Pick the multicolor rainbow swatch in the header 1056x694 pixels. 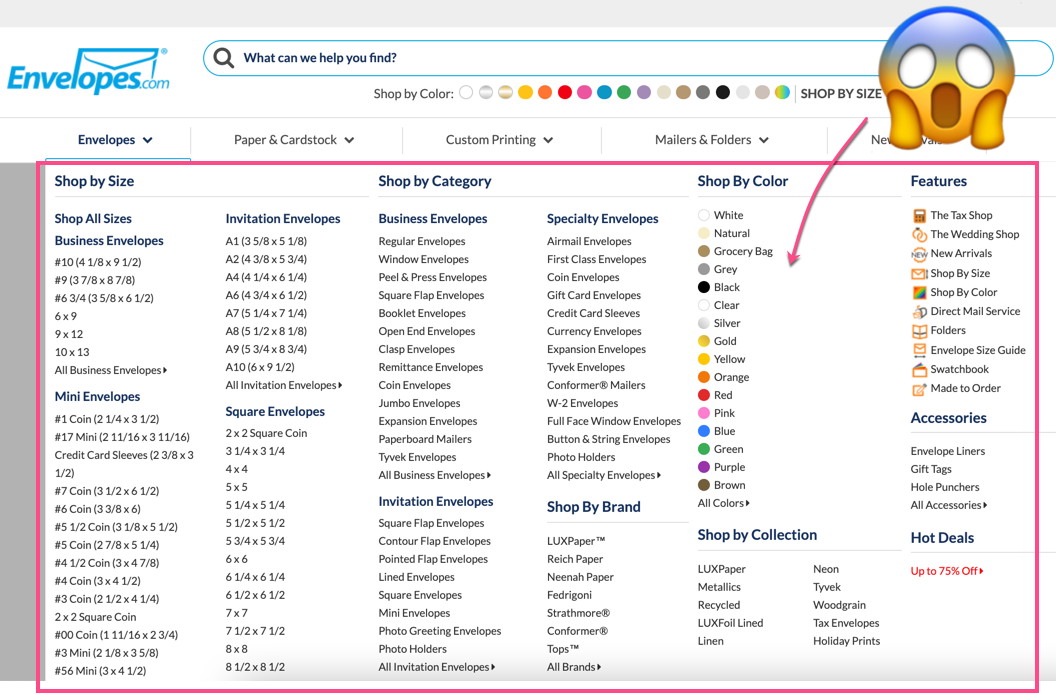tap(782, 92)
